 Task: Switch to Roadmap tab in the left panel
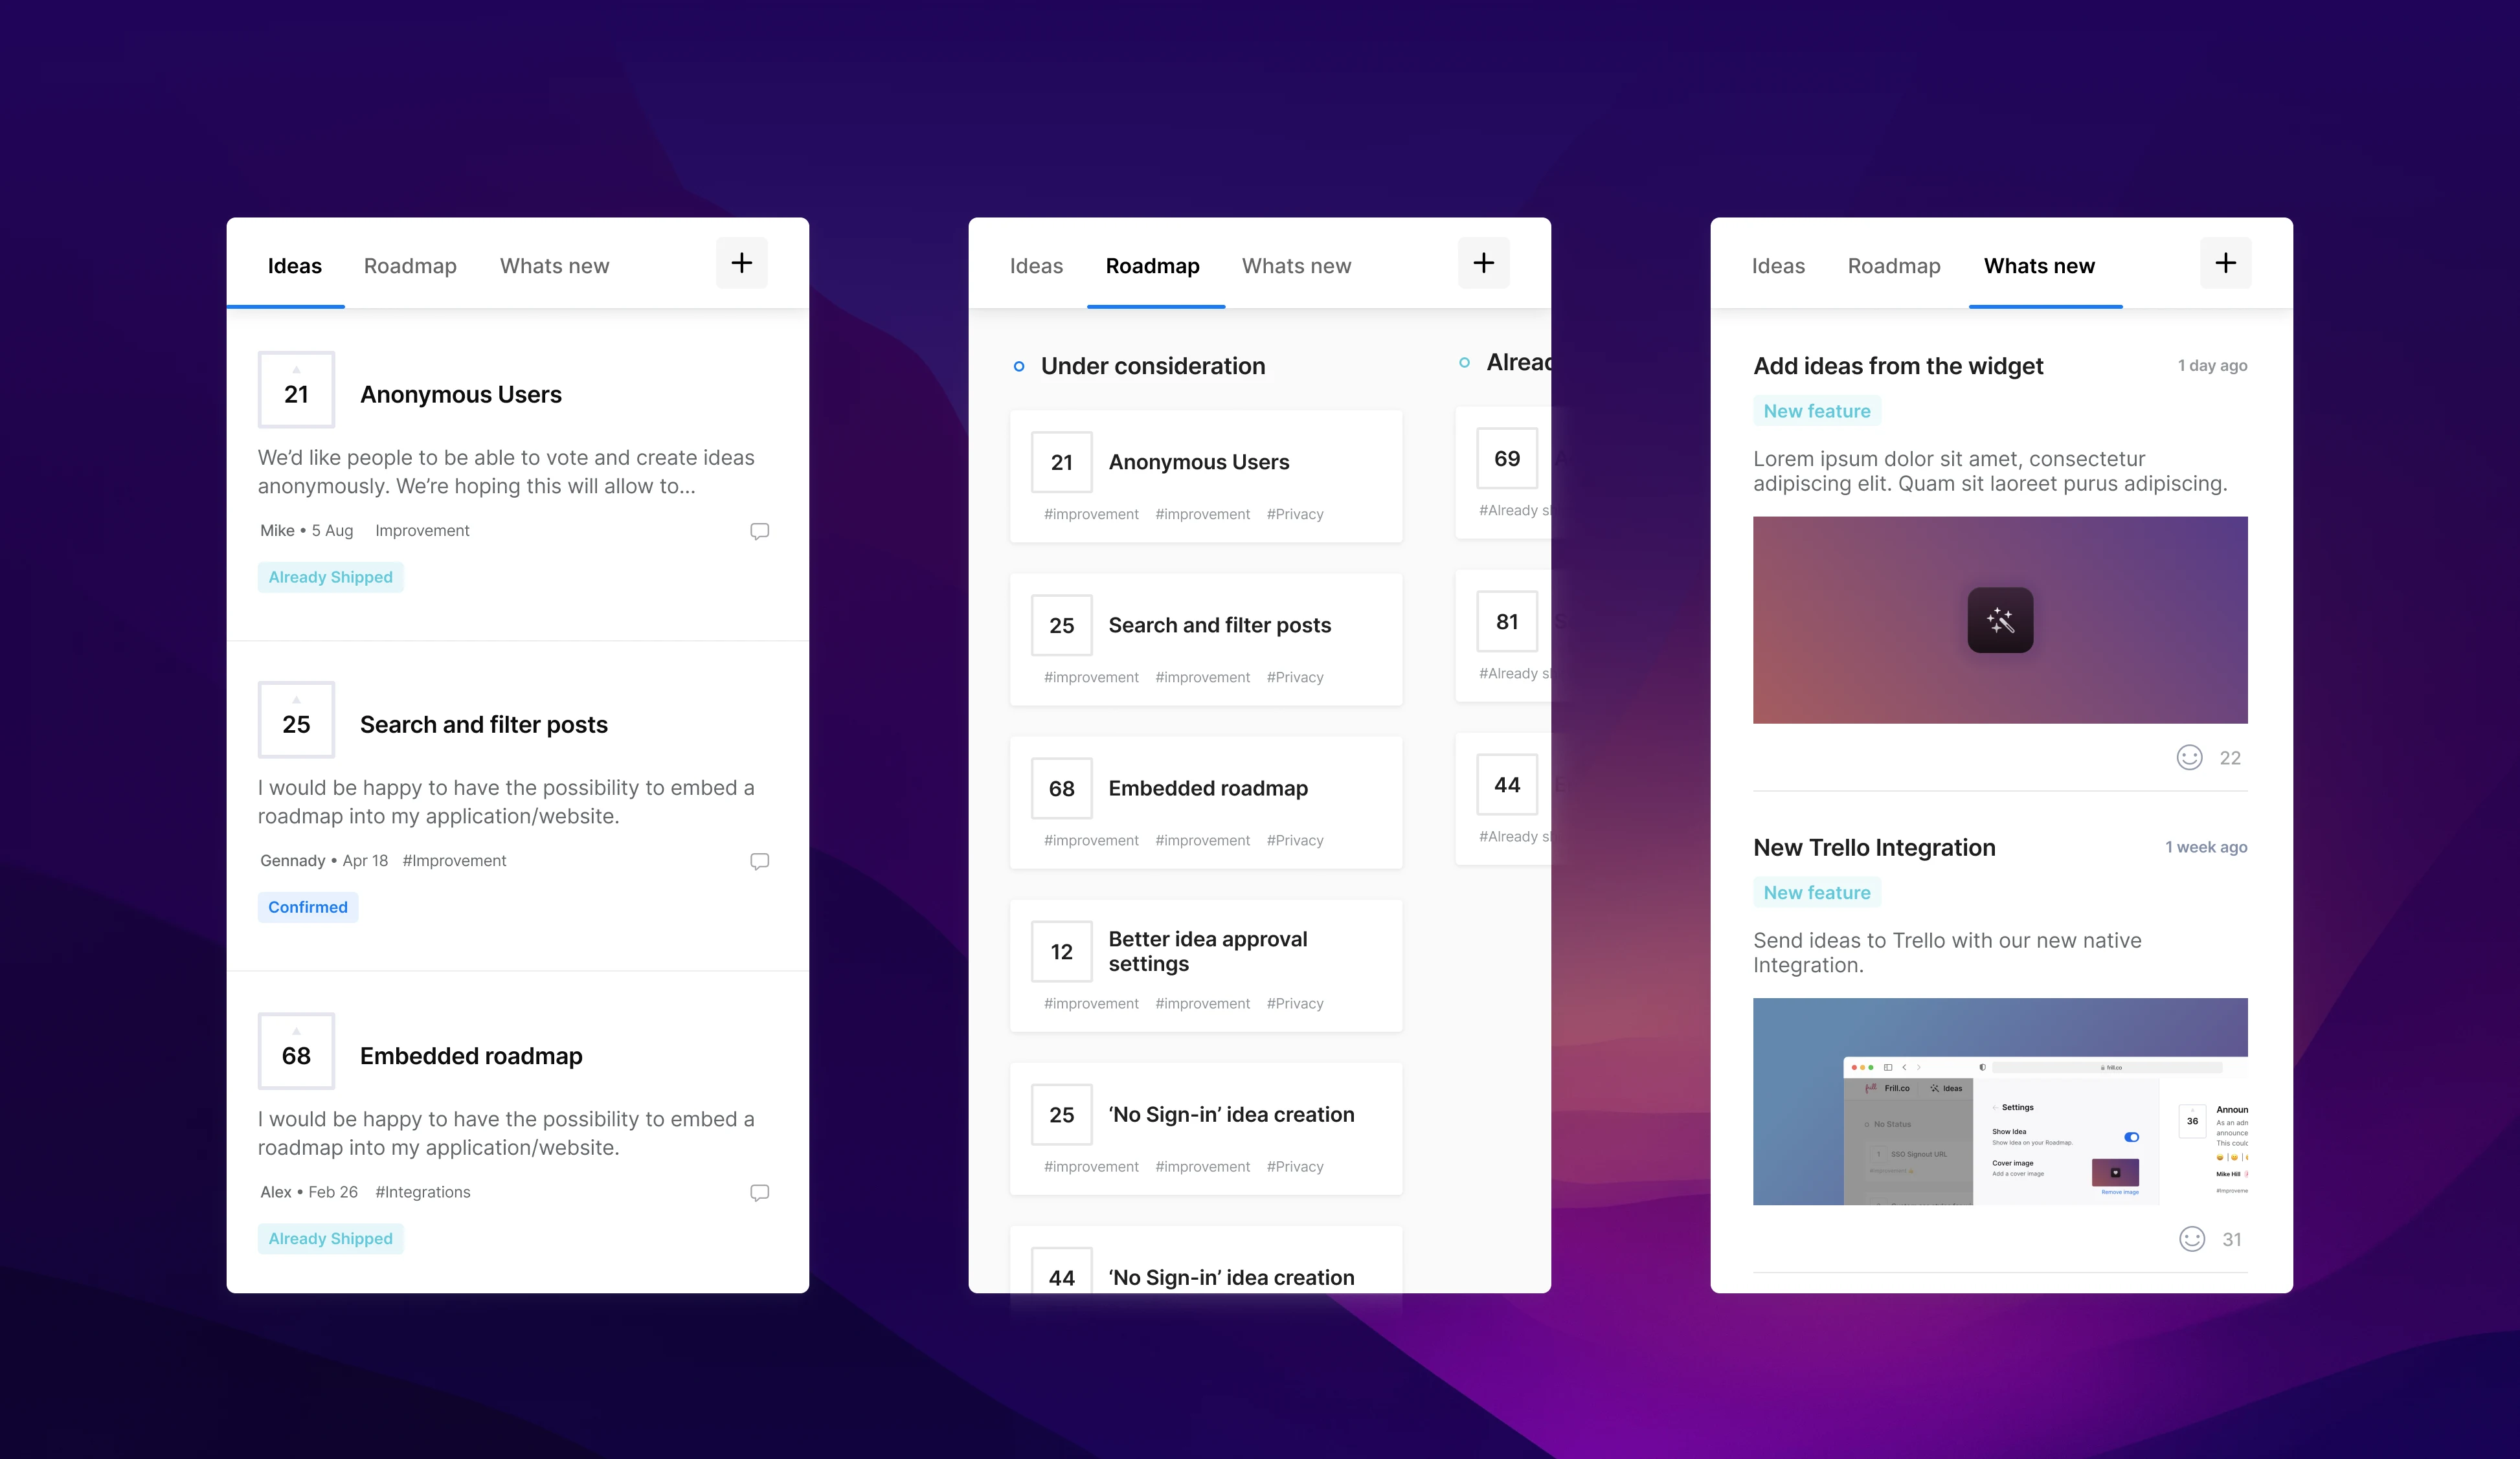410,266
